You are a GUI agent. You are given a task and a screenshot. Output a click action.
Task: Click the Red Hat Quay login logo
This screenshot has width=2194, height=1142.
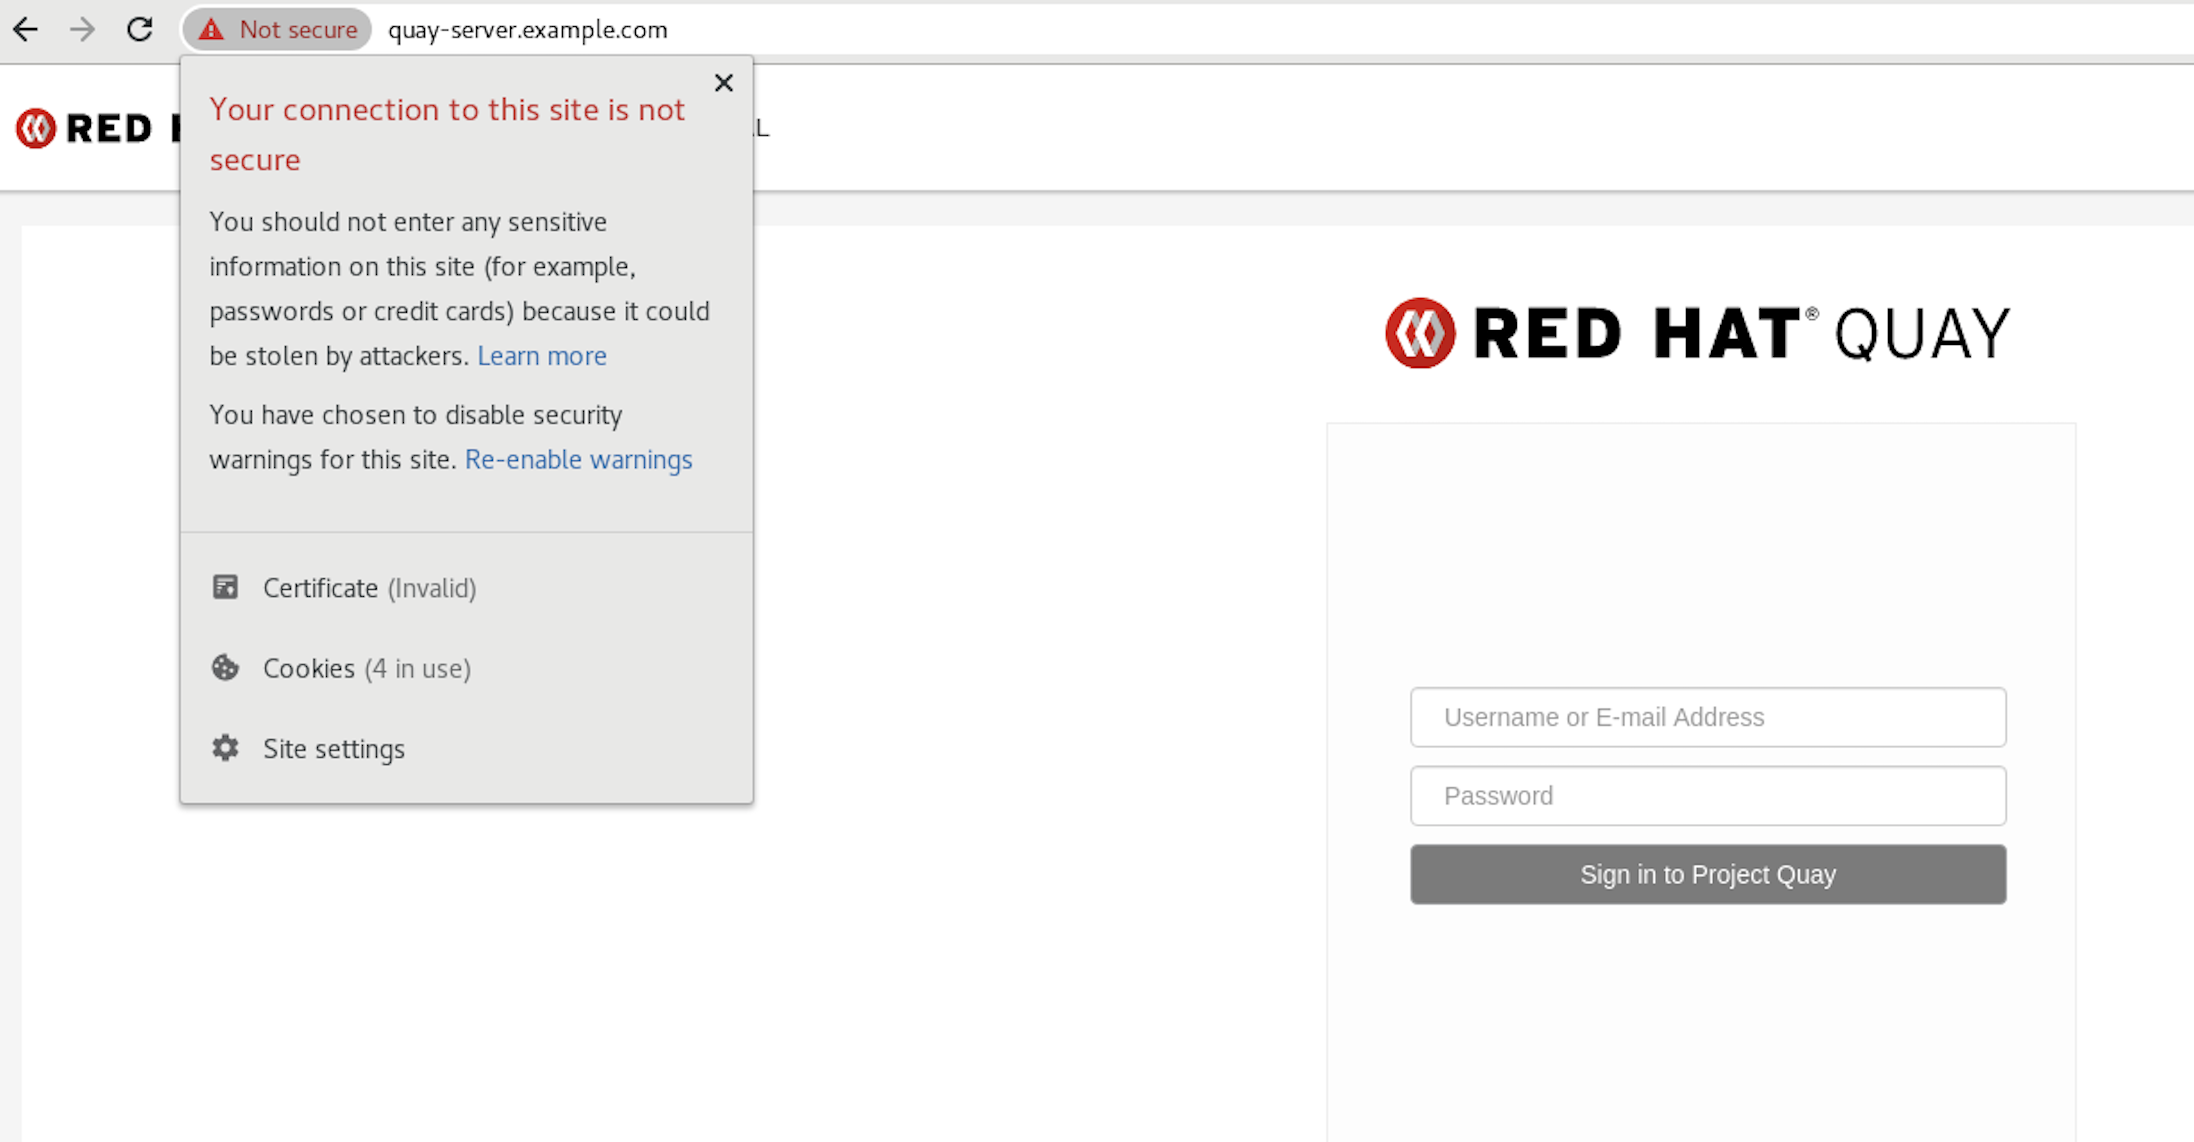click(x=1697, y=333)
